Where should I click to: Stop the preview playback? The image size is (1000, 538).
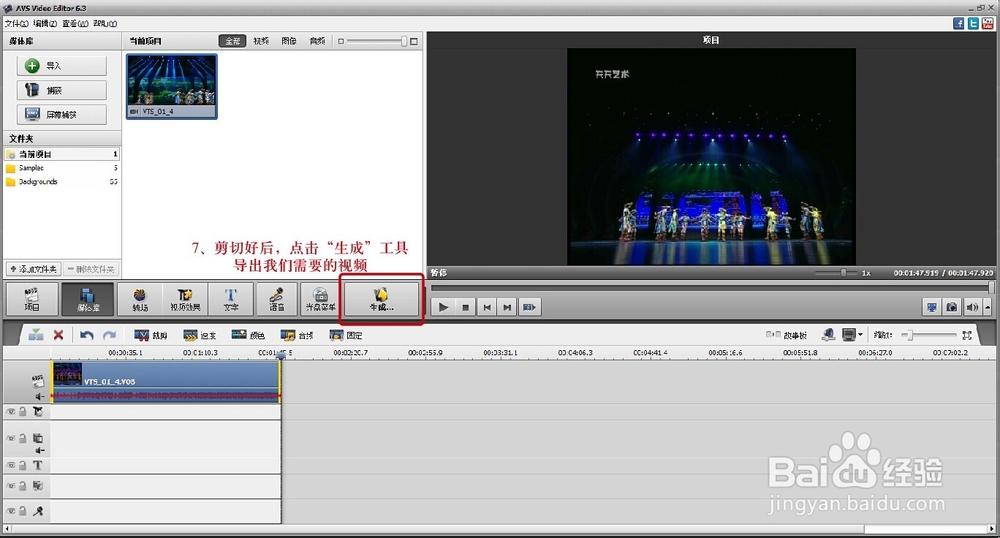click(x=466, y=307)
